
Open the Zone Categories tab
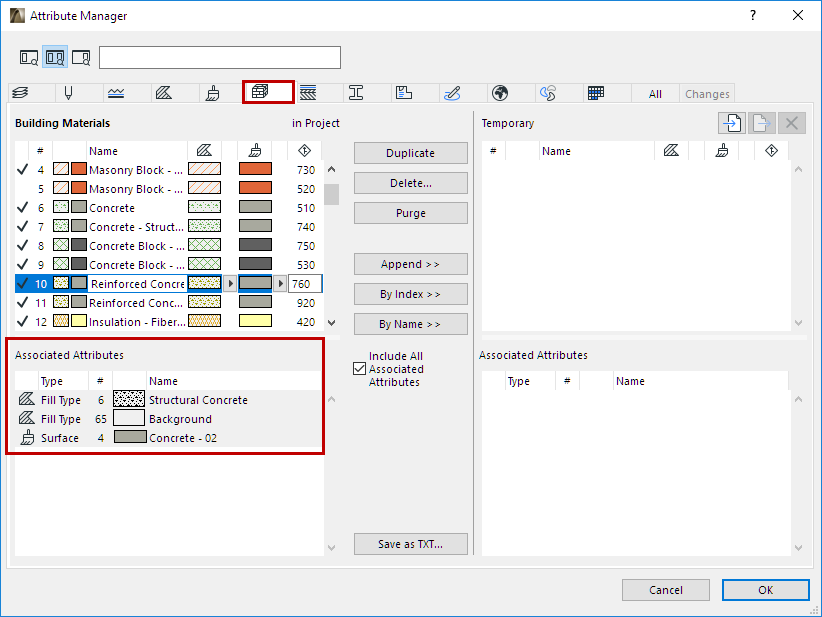click(404, 93)
